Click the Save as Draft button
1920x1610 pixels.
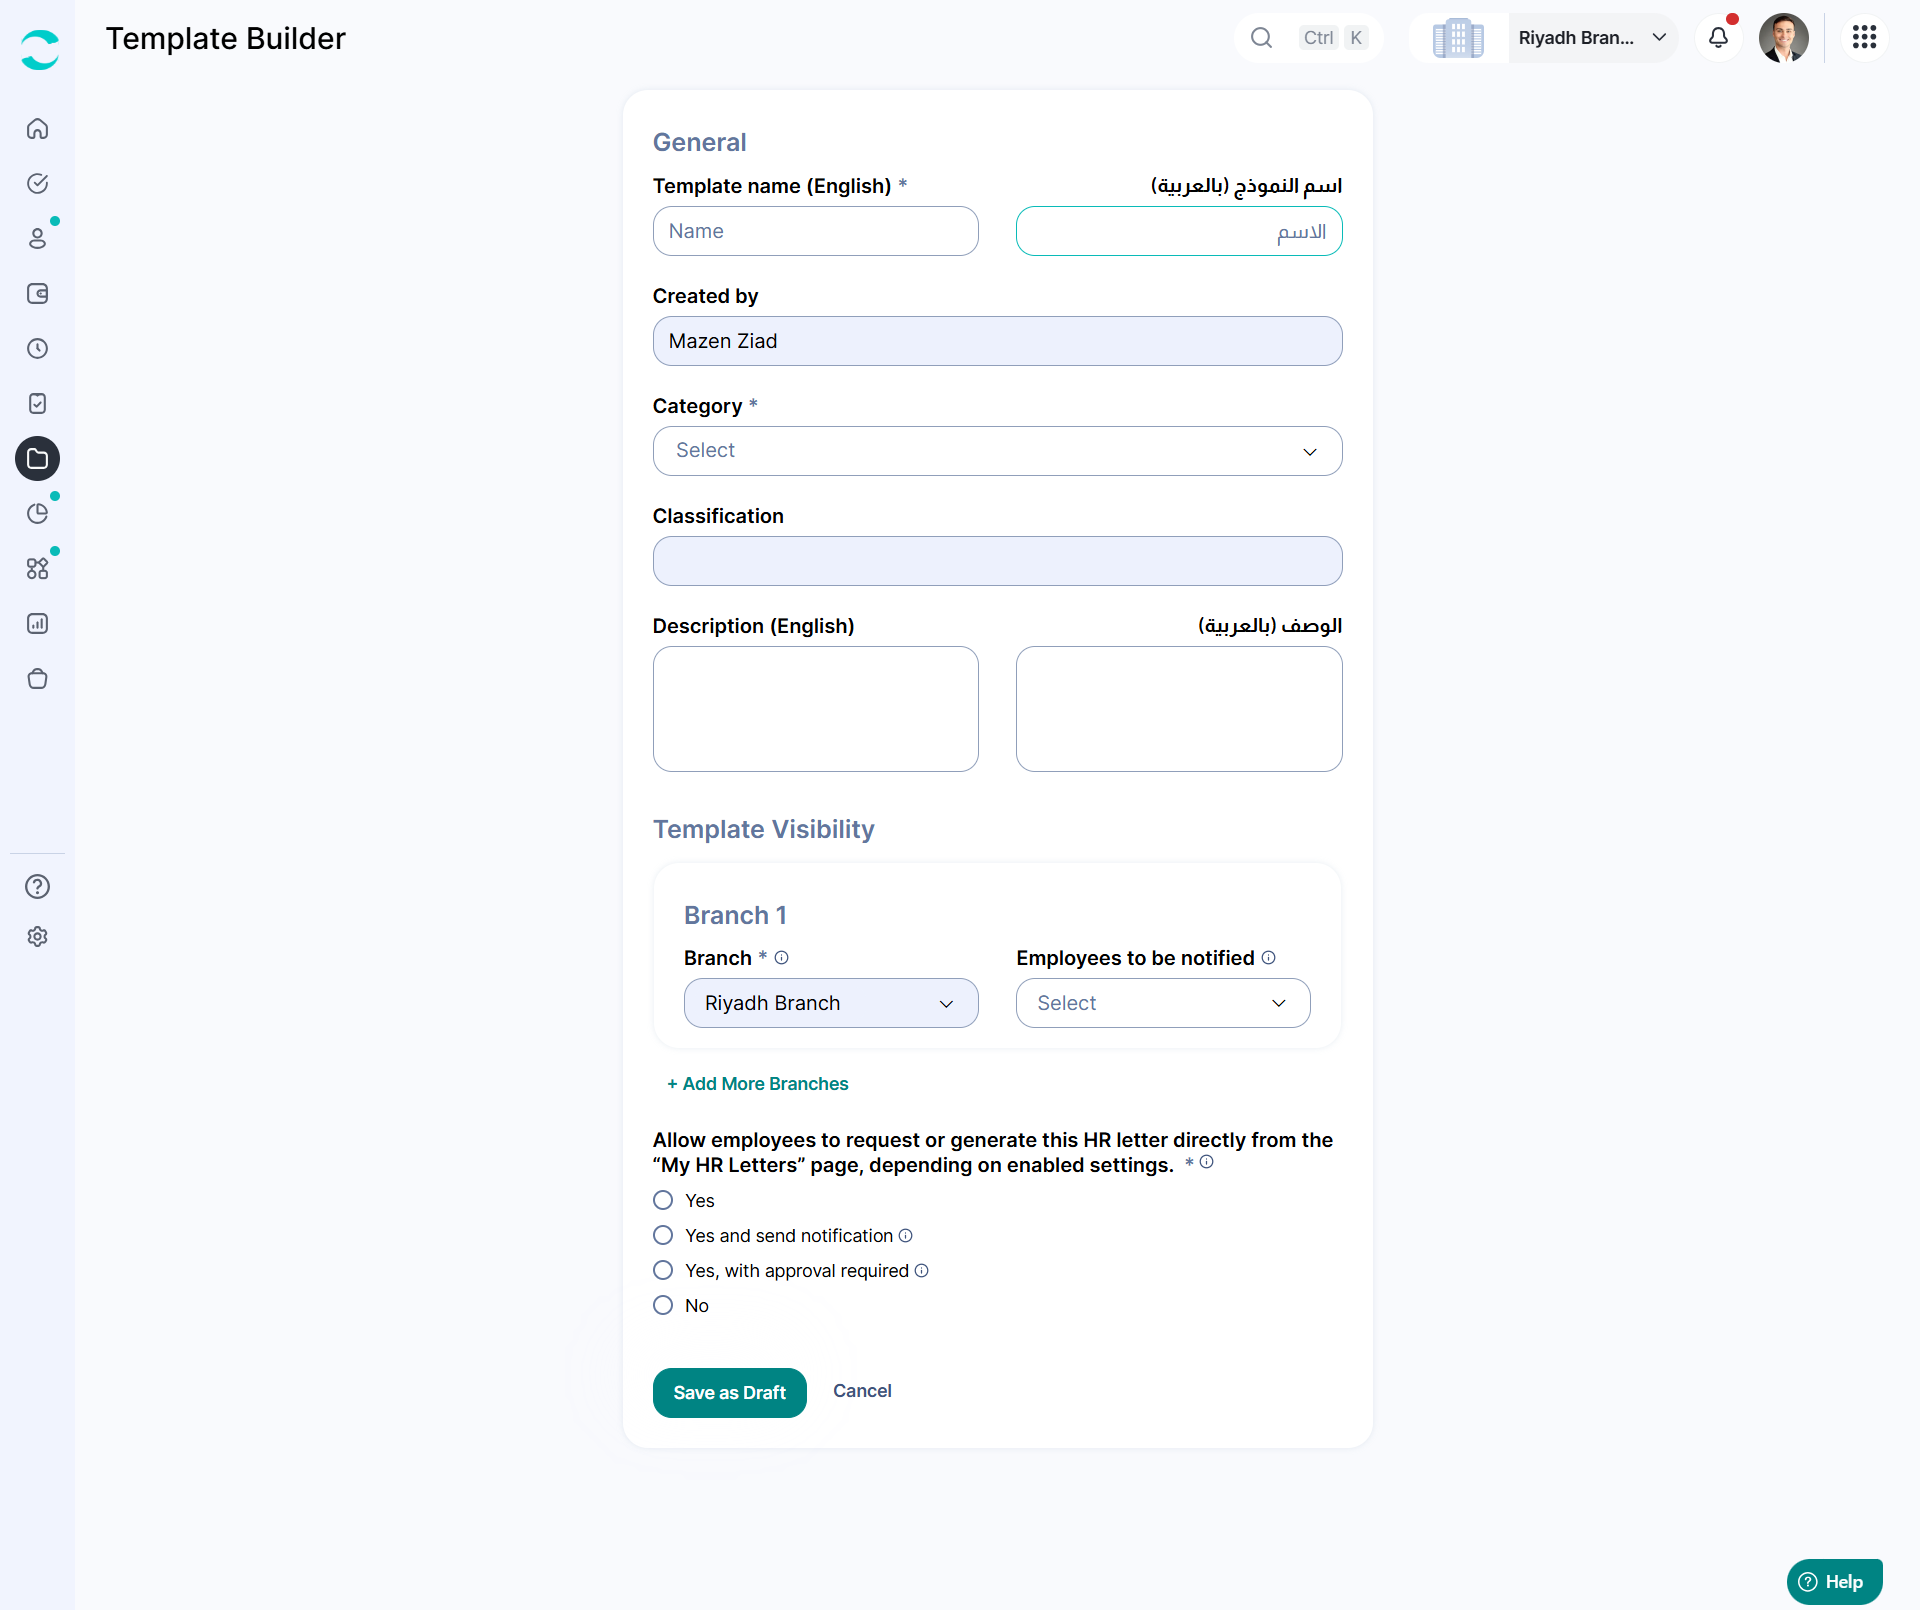[x=729, y=1392]
